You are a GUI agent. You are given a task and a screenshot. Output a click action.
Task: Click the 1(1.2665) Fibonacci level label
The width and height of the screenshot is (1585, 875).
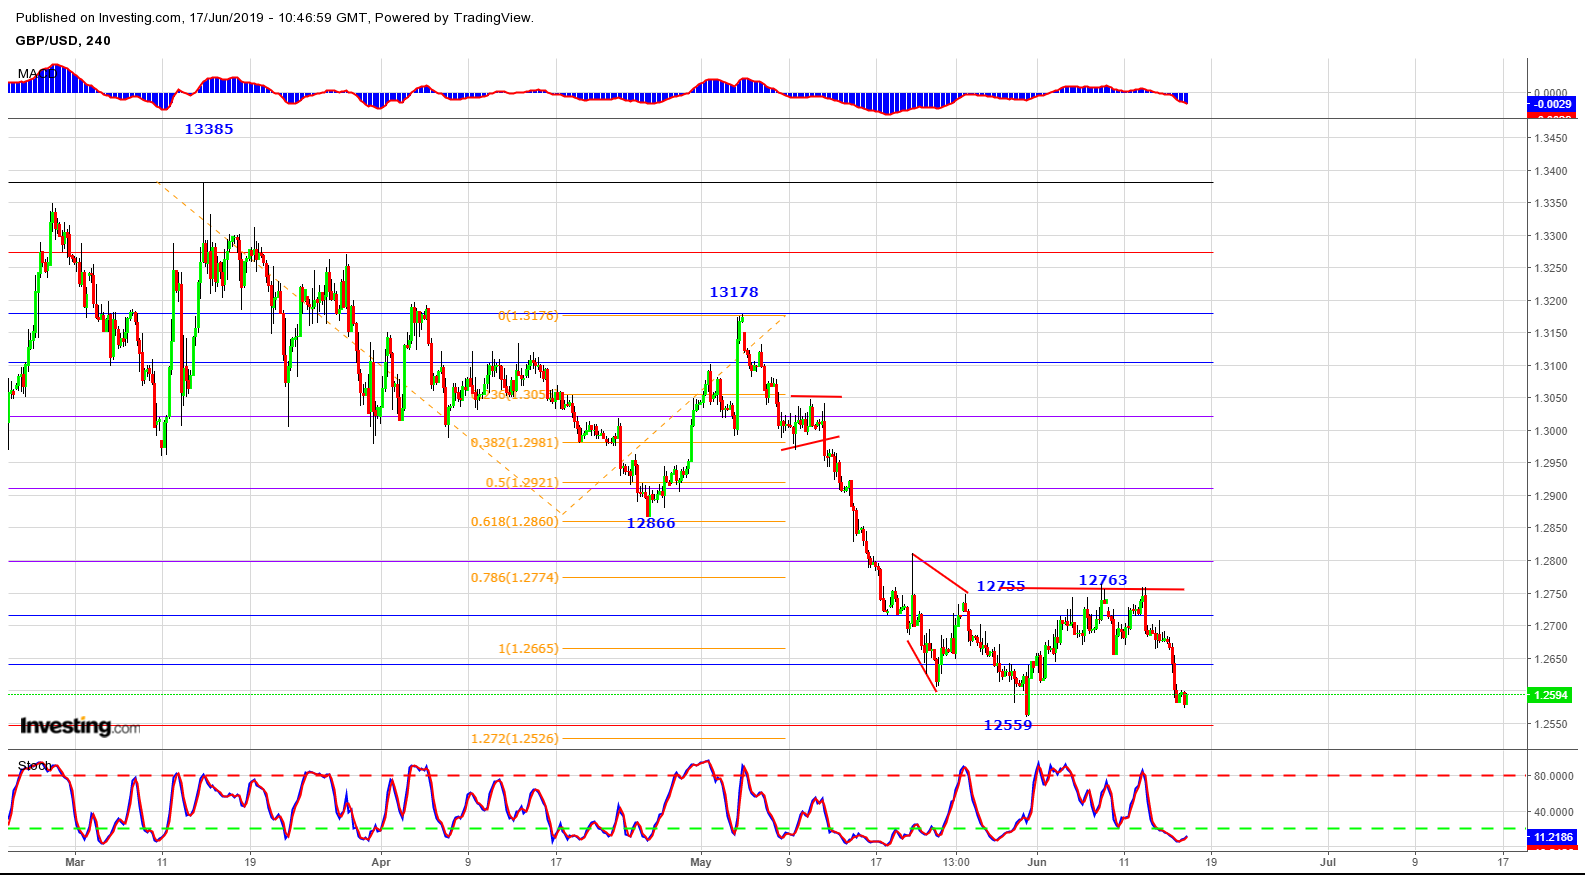528,649
